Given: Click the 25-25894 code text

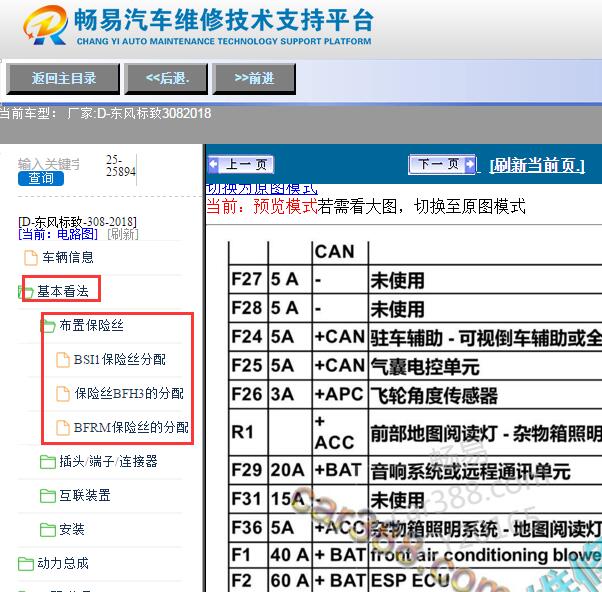Looking at the screenshot, I should [121, 166].
